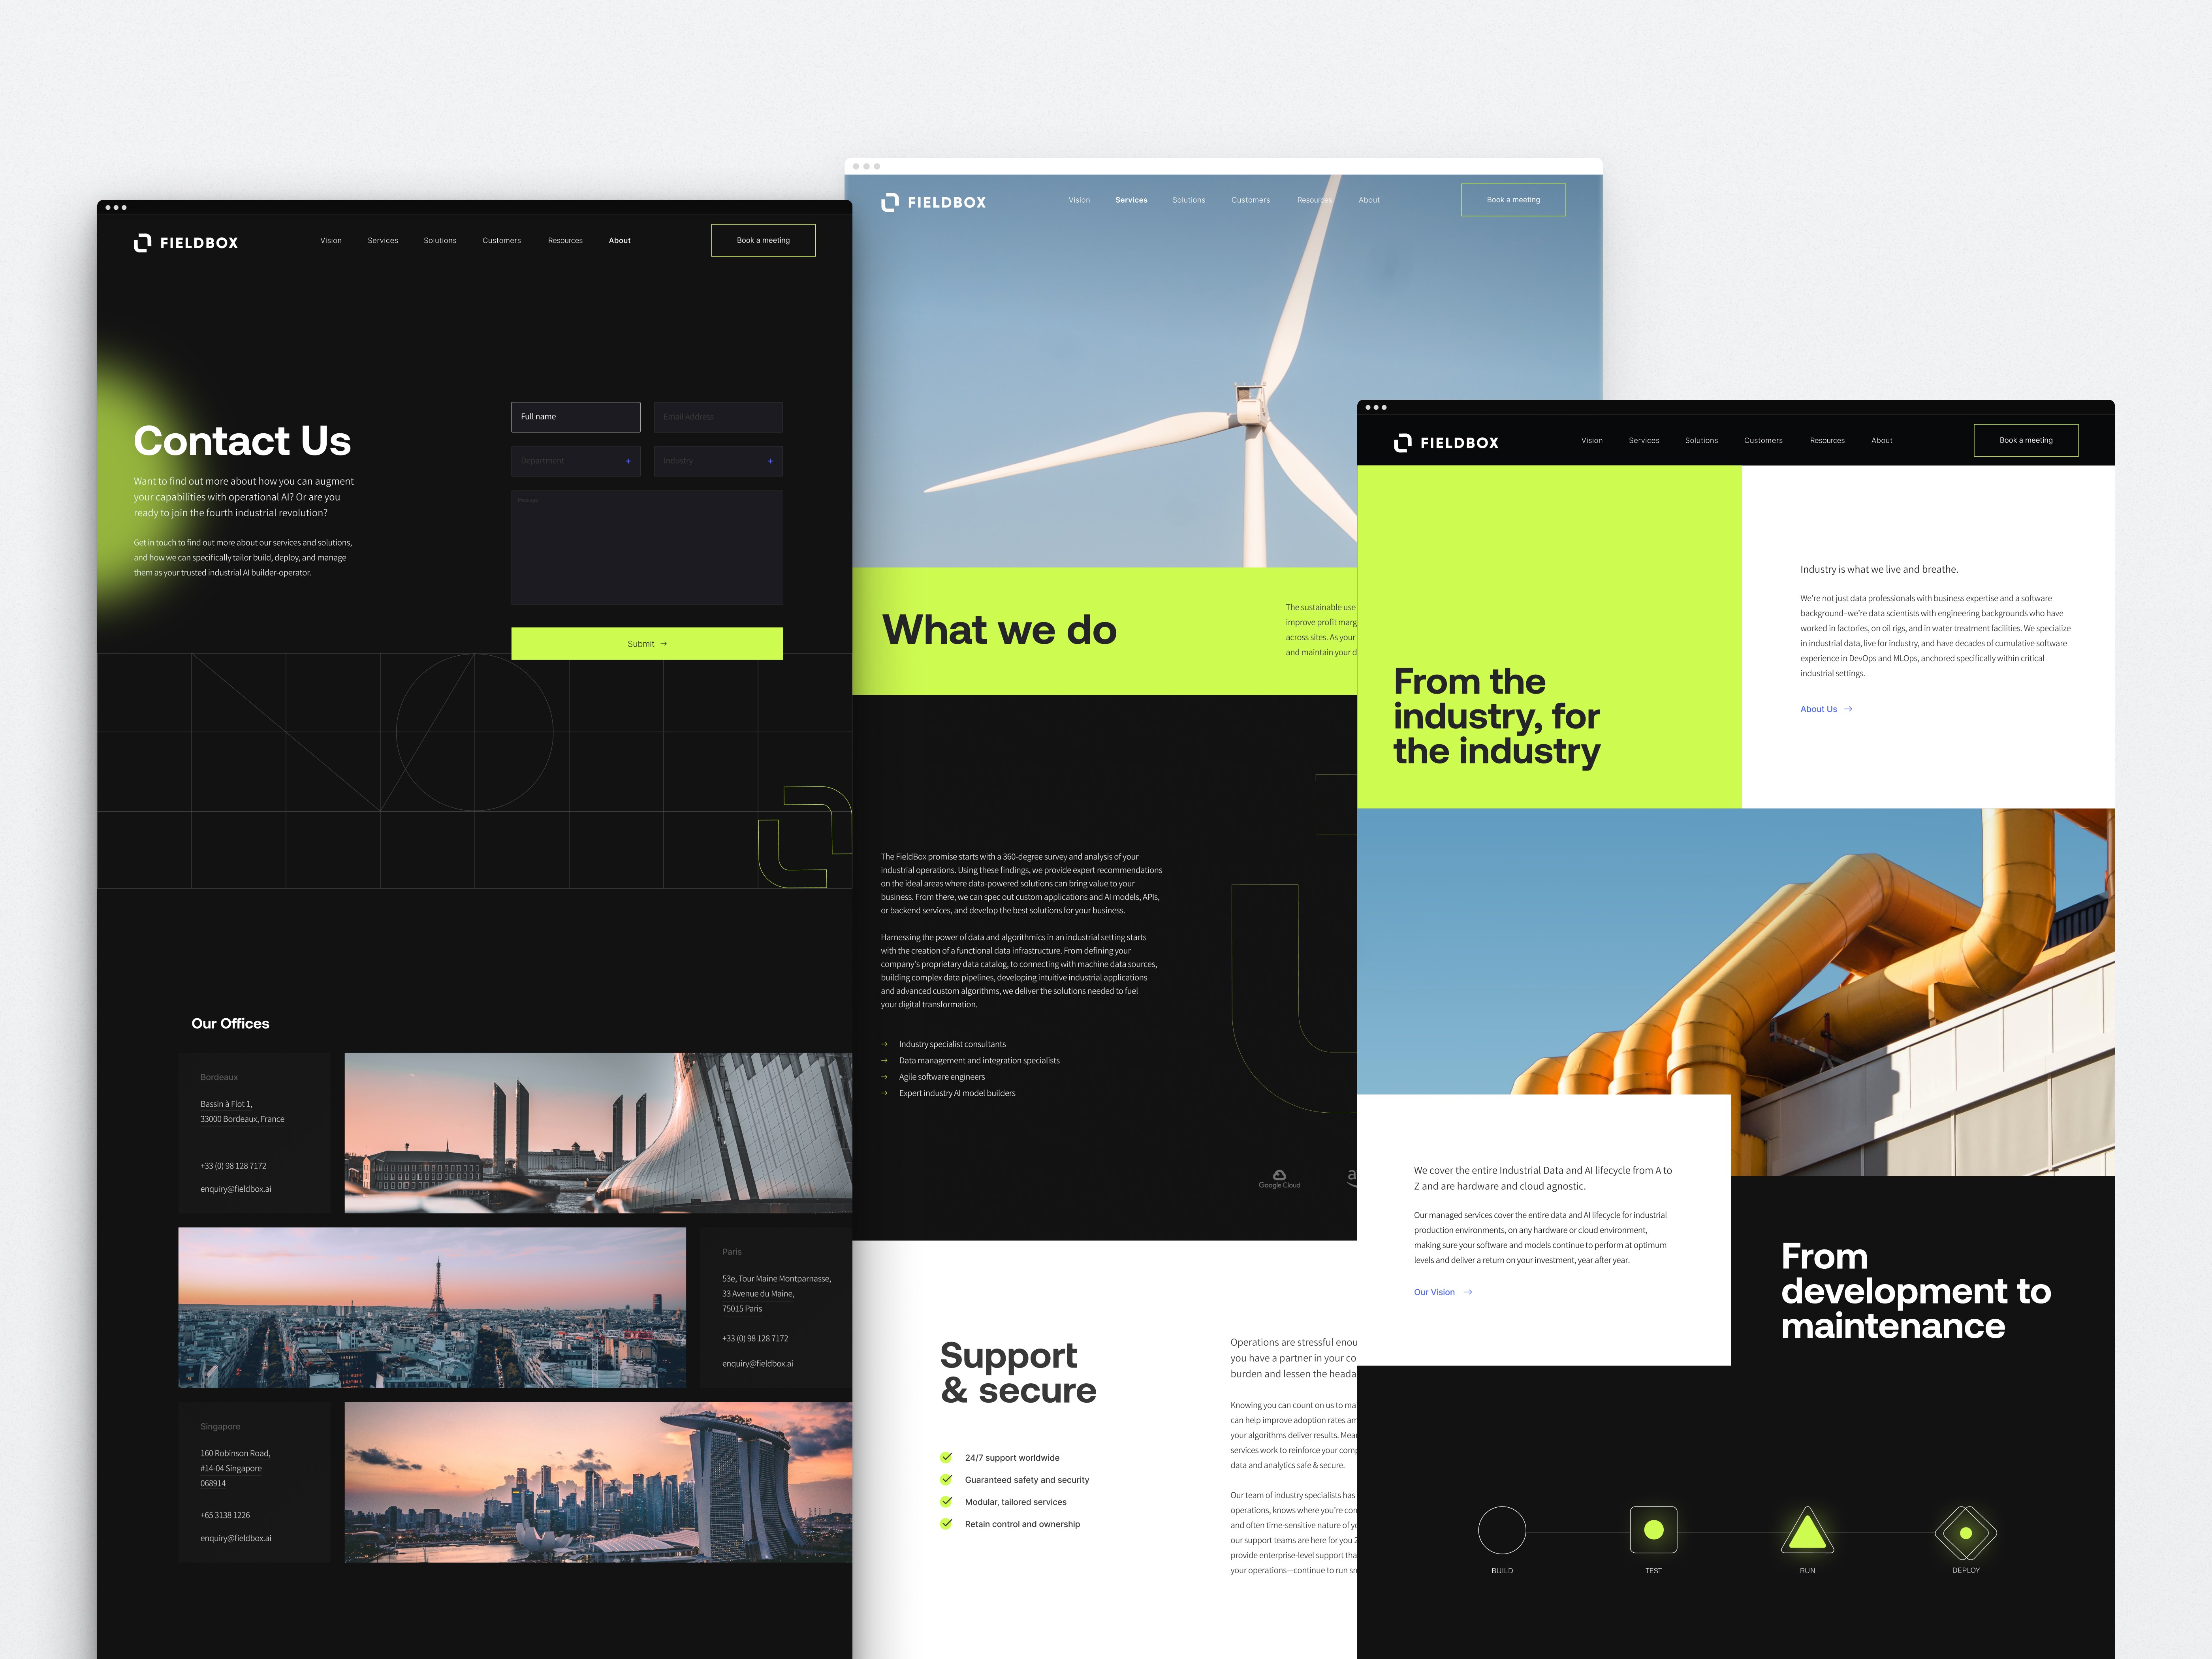Click the checkmark beside Retain control and ownership
The image size is (2212, 1659).
pos(946,1523)
